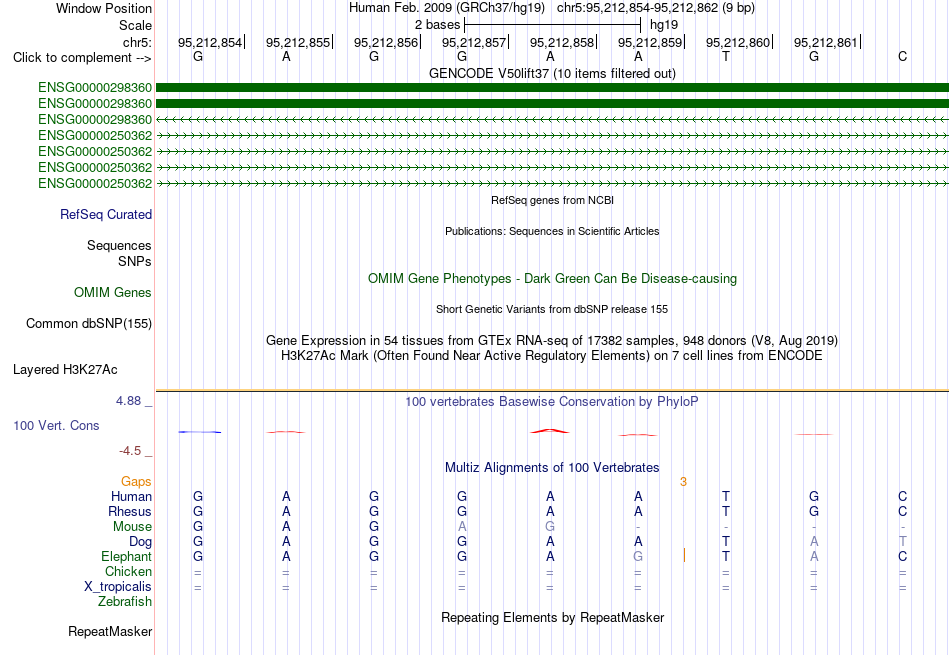This screenshot has width=950, height=655.
Task: Open 'Short Genetic Variants from dbSNP release 155' title
Action: [552, 309]
